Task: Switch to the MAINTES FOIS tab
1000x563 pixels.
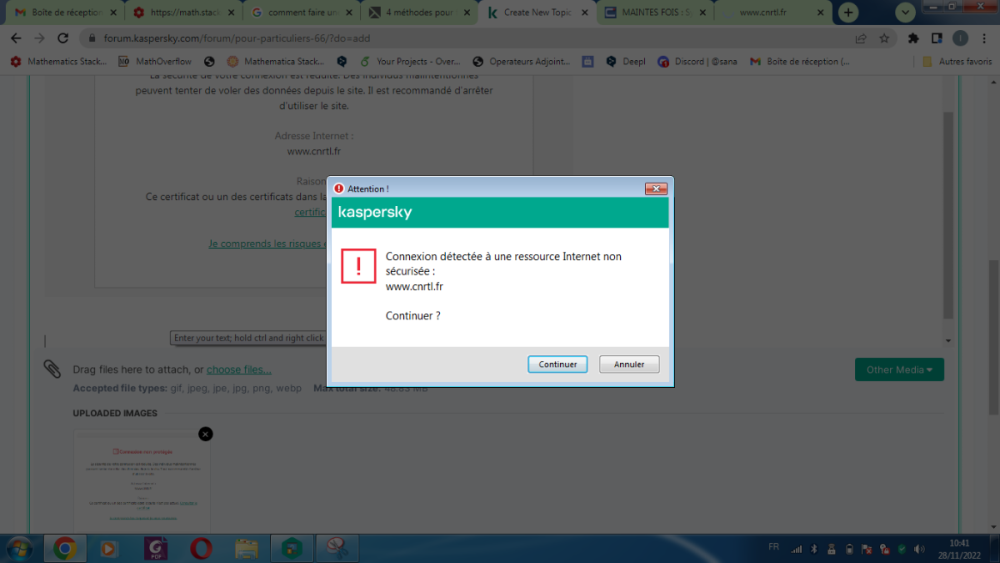Action: coord(656,12)
